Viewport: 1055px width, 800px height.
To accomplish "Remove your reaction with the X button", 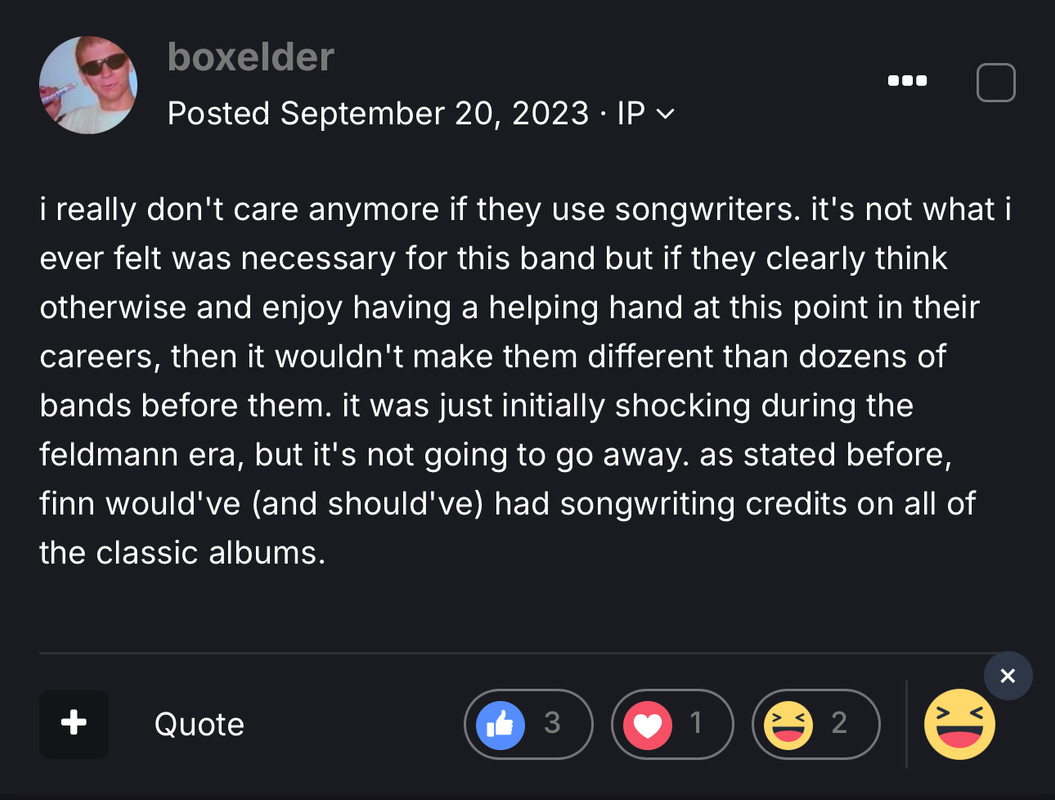I will pos(1008,676).
